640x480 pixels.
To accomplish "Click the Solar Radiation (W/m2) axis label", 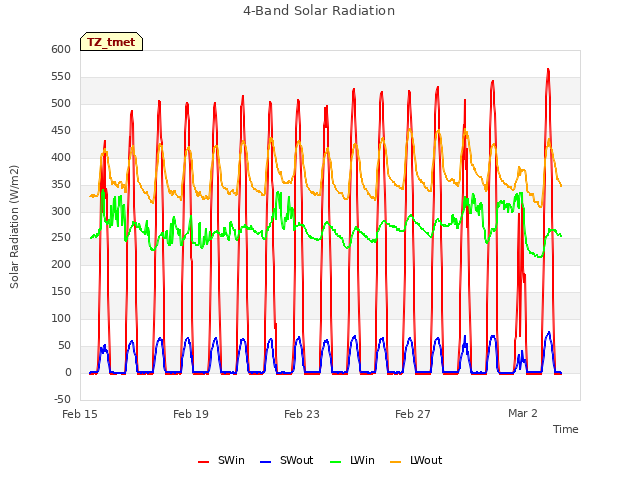I will point(14,227).
